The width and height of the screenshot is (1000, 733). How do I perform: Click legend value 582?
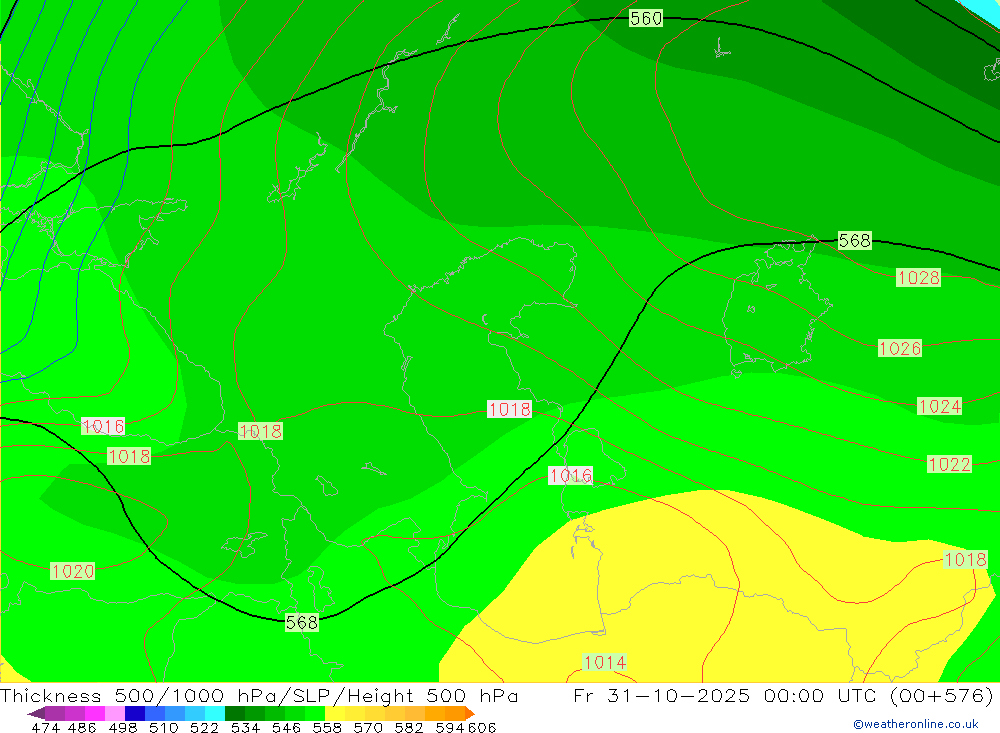click(x=409, y=727)
